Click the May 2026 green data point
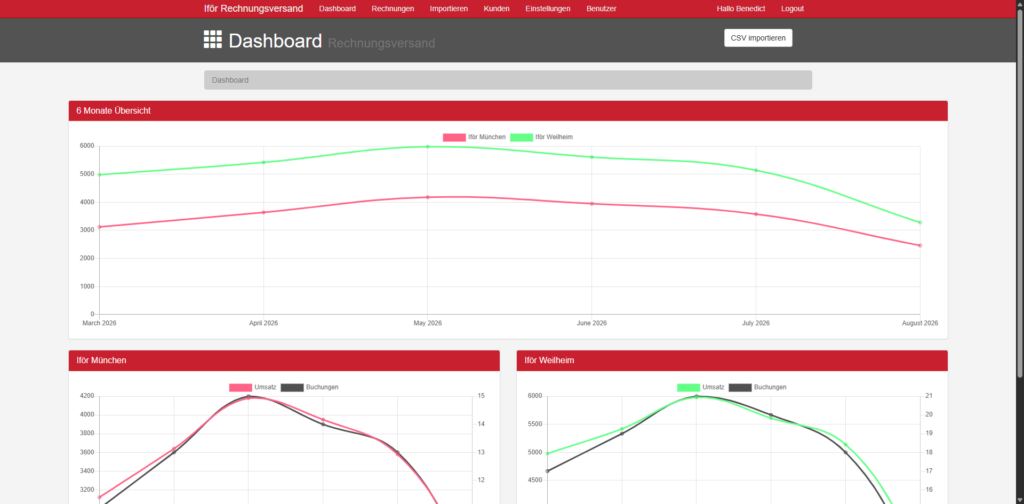 [x=428, y=147]
